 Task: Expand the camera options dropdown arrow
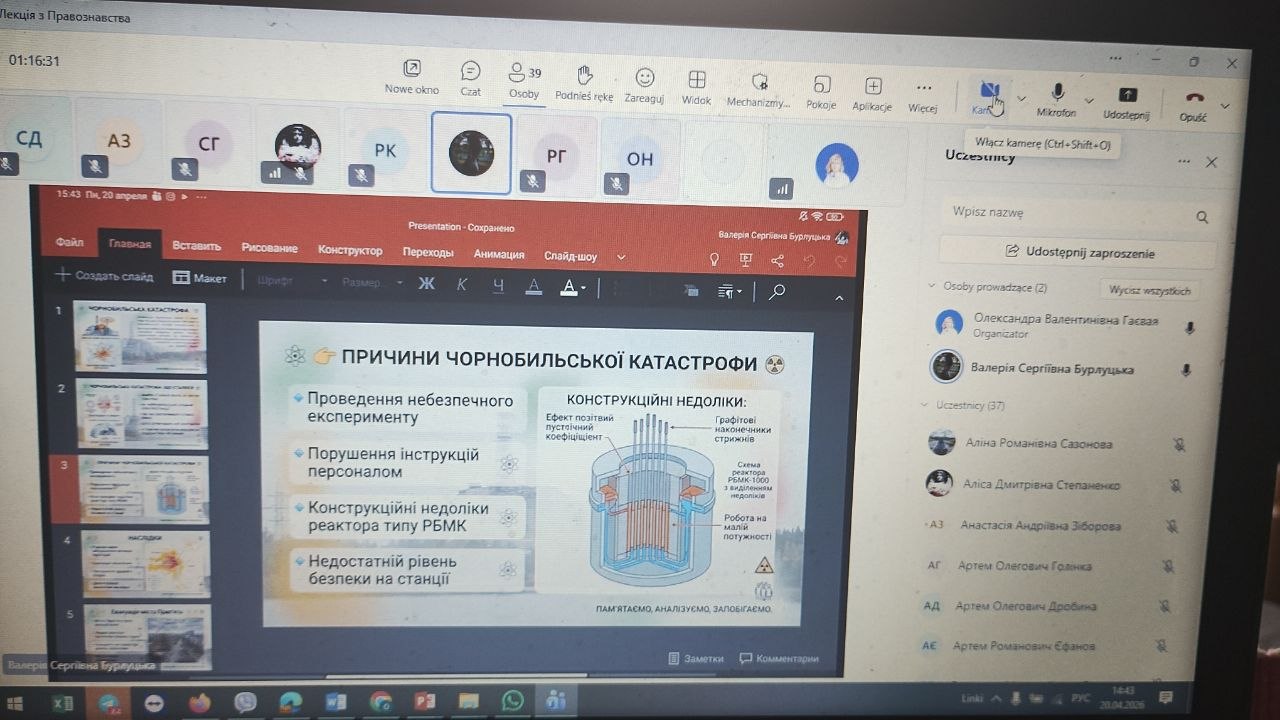click(1021, 99)
